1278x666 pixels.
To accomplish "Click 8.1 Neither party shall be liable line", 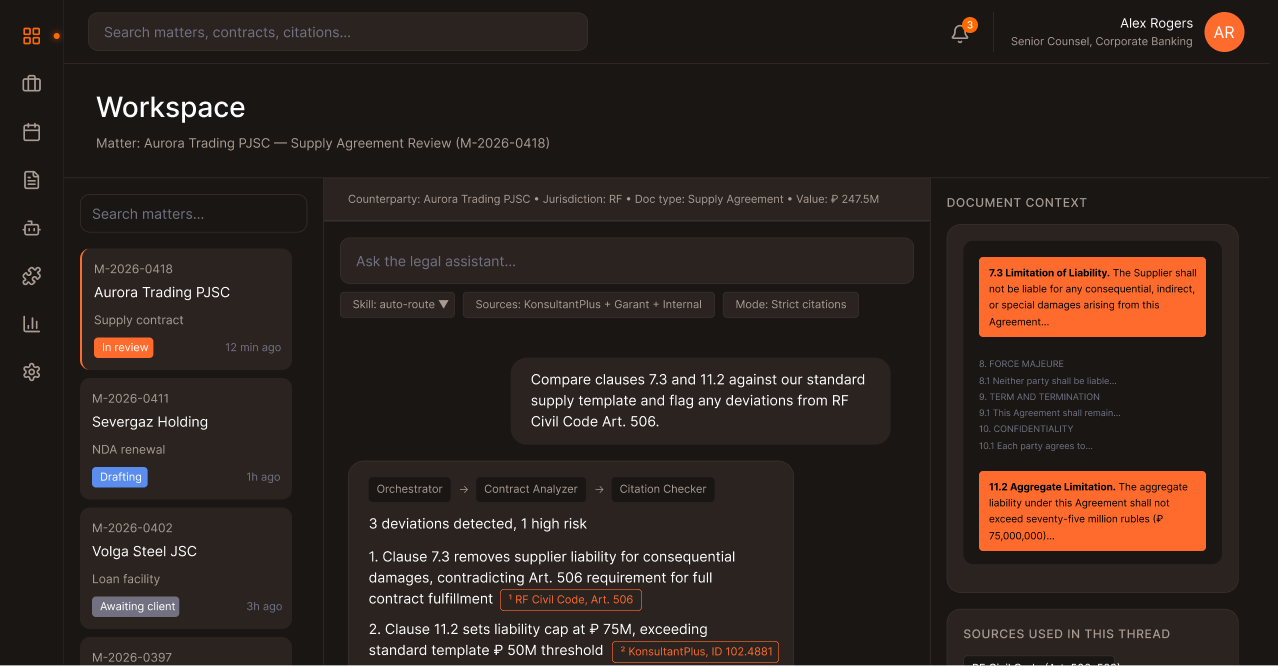I will 1048,381.
